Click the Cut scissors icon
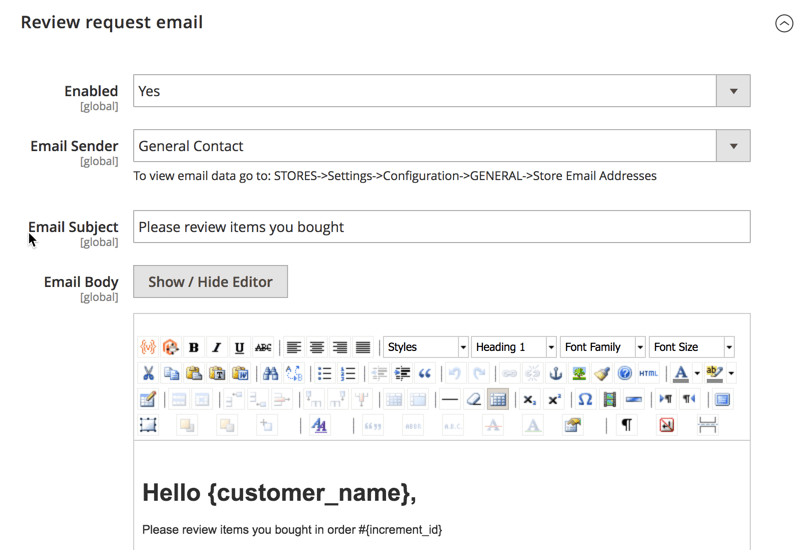This screenshot has height=550, width=804. [148, 373]
